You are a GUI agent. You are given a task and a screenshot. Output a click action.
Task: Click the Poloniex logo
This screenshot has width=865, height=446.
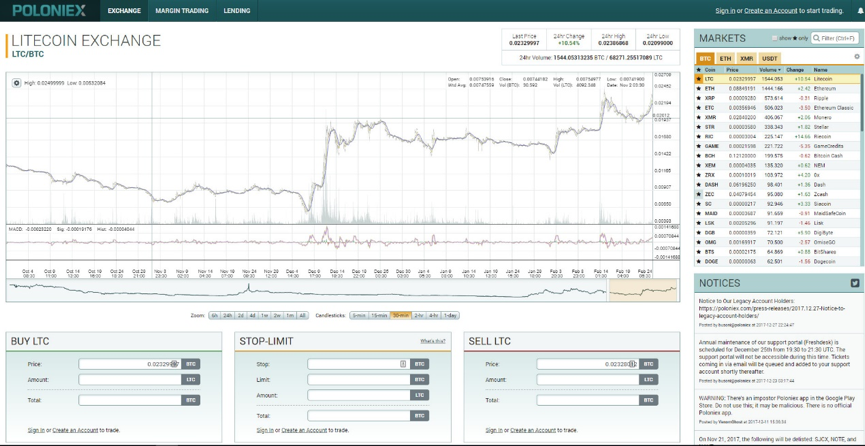point(49,10)
